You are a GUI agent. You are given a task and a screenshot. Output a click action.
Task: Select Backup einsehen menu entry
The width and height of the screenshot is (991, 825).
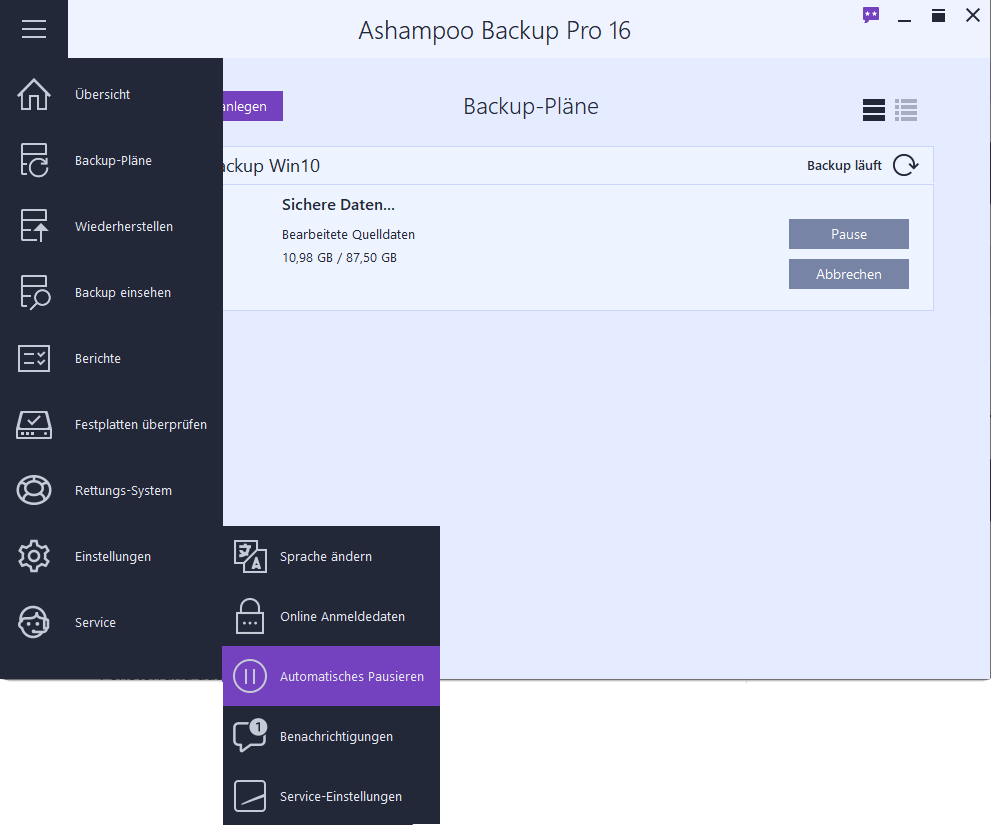pyautogui.click(x=111, y=292)
